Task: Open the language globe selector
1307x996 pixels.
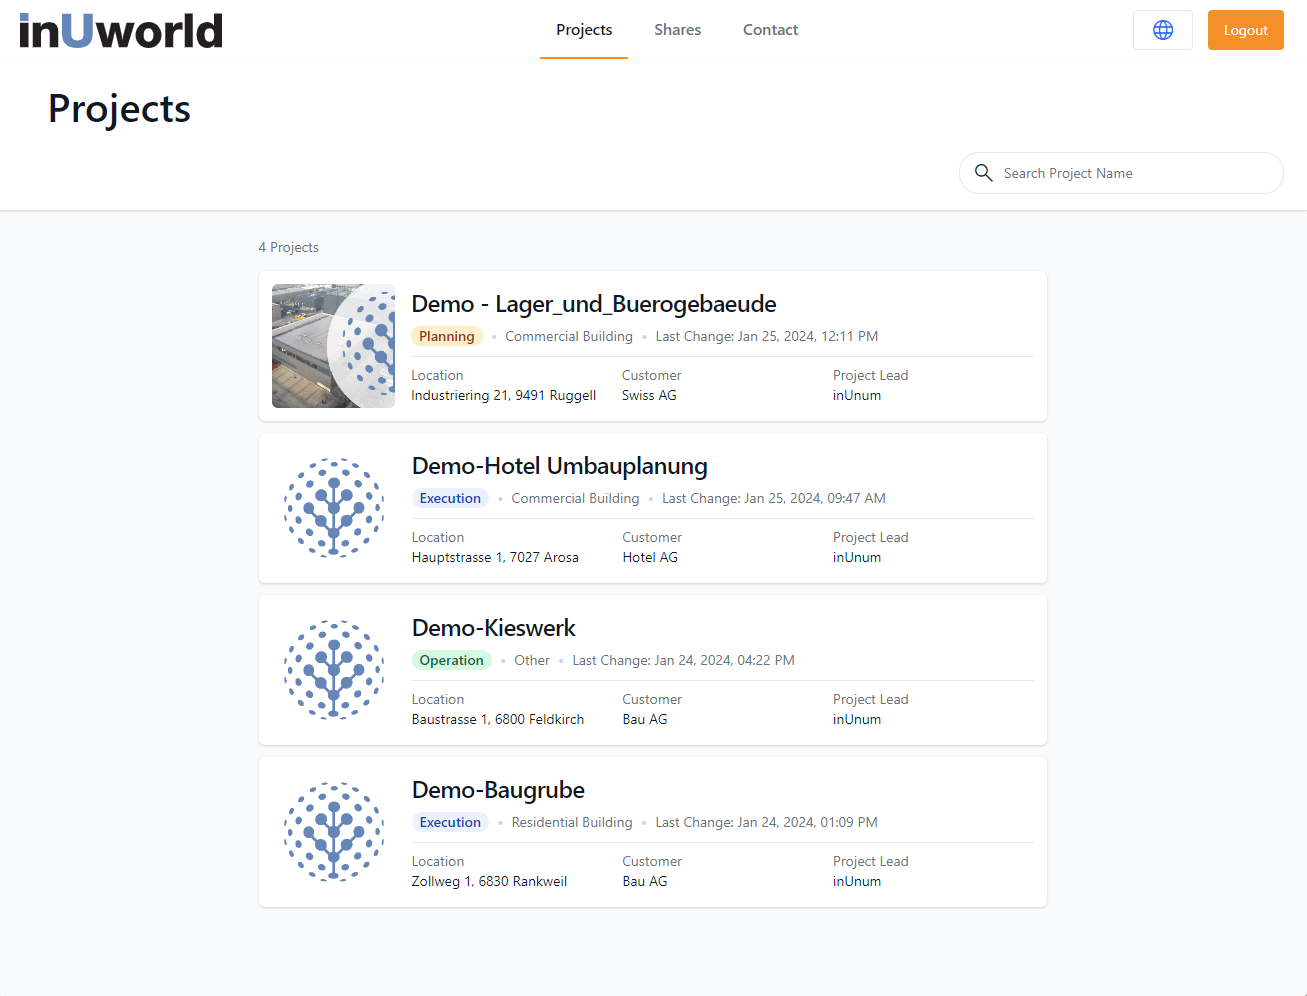Action: tap(1162, 30)
